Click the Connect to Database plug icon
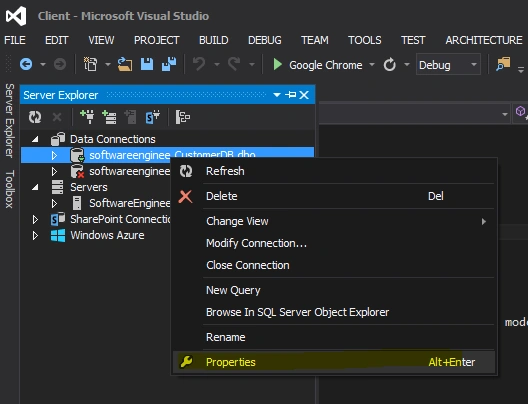The image size is (528, 404). pyautogui.click(x=88, y=117)
